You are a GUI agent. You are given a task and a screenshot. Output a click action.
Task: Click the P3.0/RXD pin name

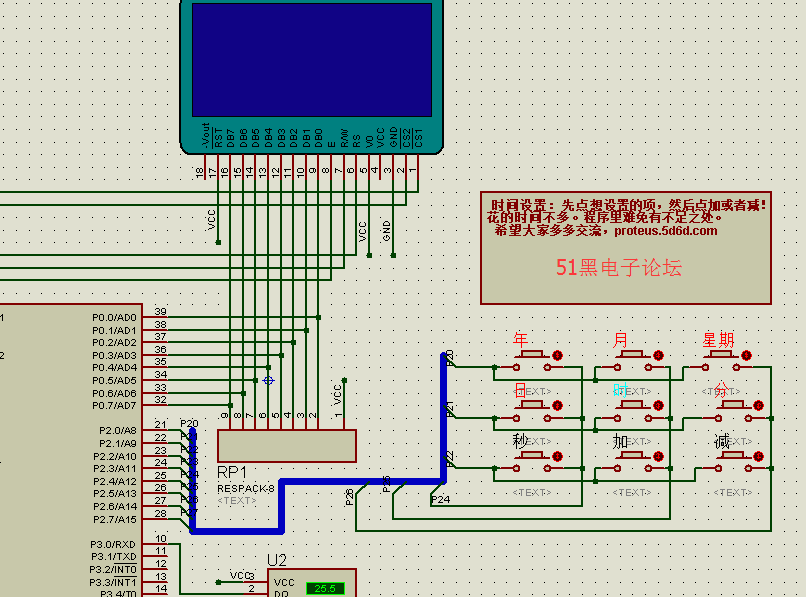coord(113,544)
